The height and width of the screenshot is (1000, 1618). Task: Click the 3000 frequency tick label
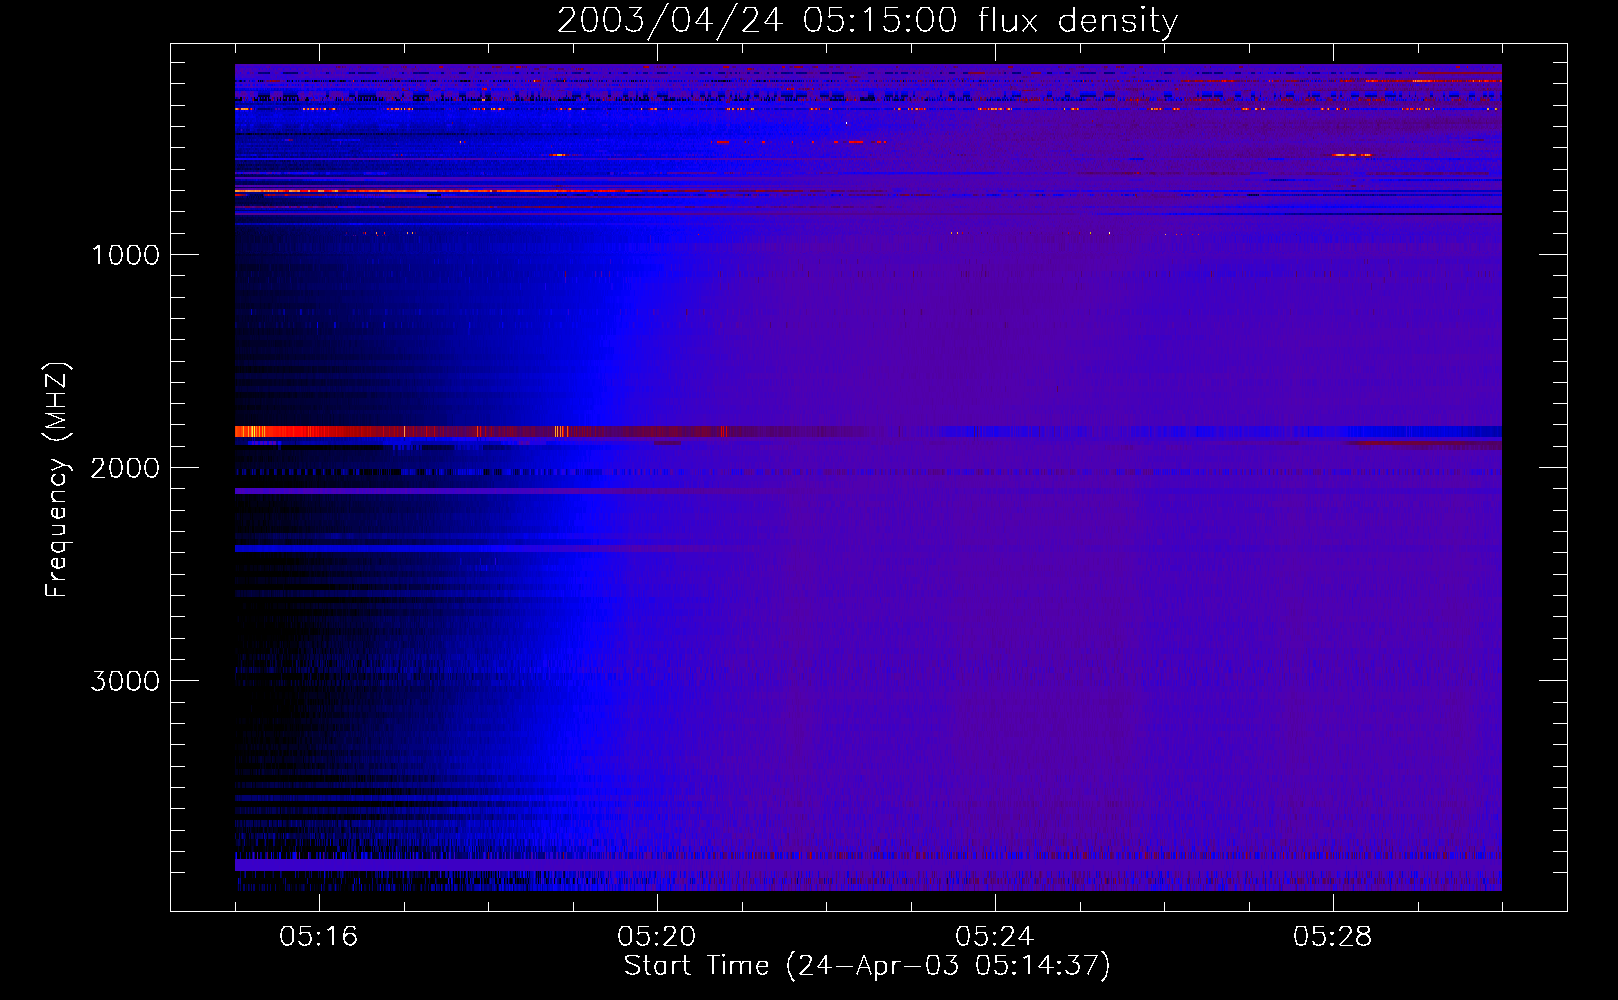tap(125, 681)
